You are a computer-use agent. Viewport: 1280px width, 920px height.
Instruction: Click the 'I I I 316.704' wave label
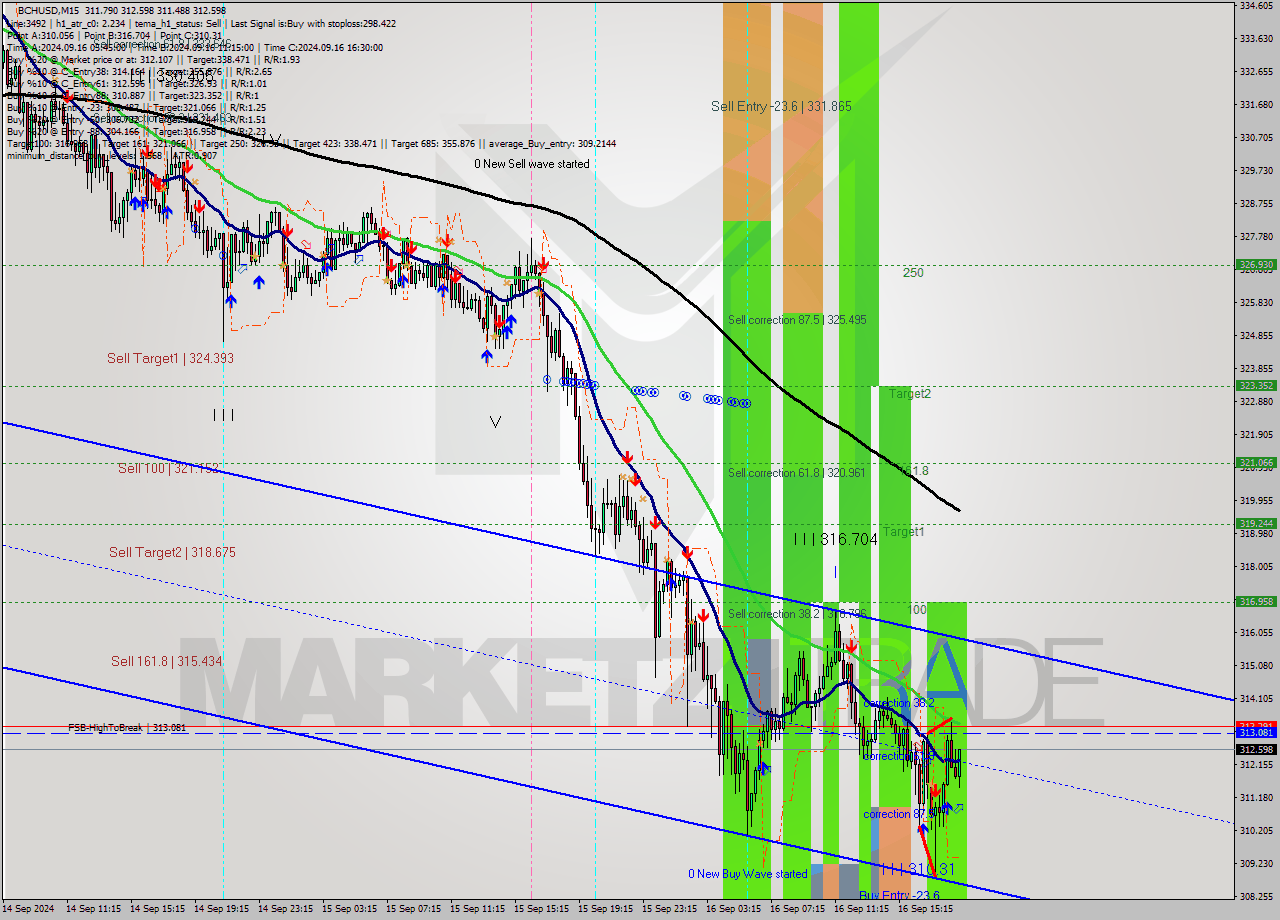pyautogui.click(x=835, y=540)
